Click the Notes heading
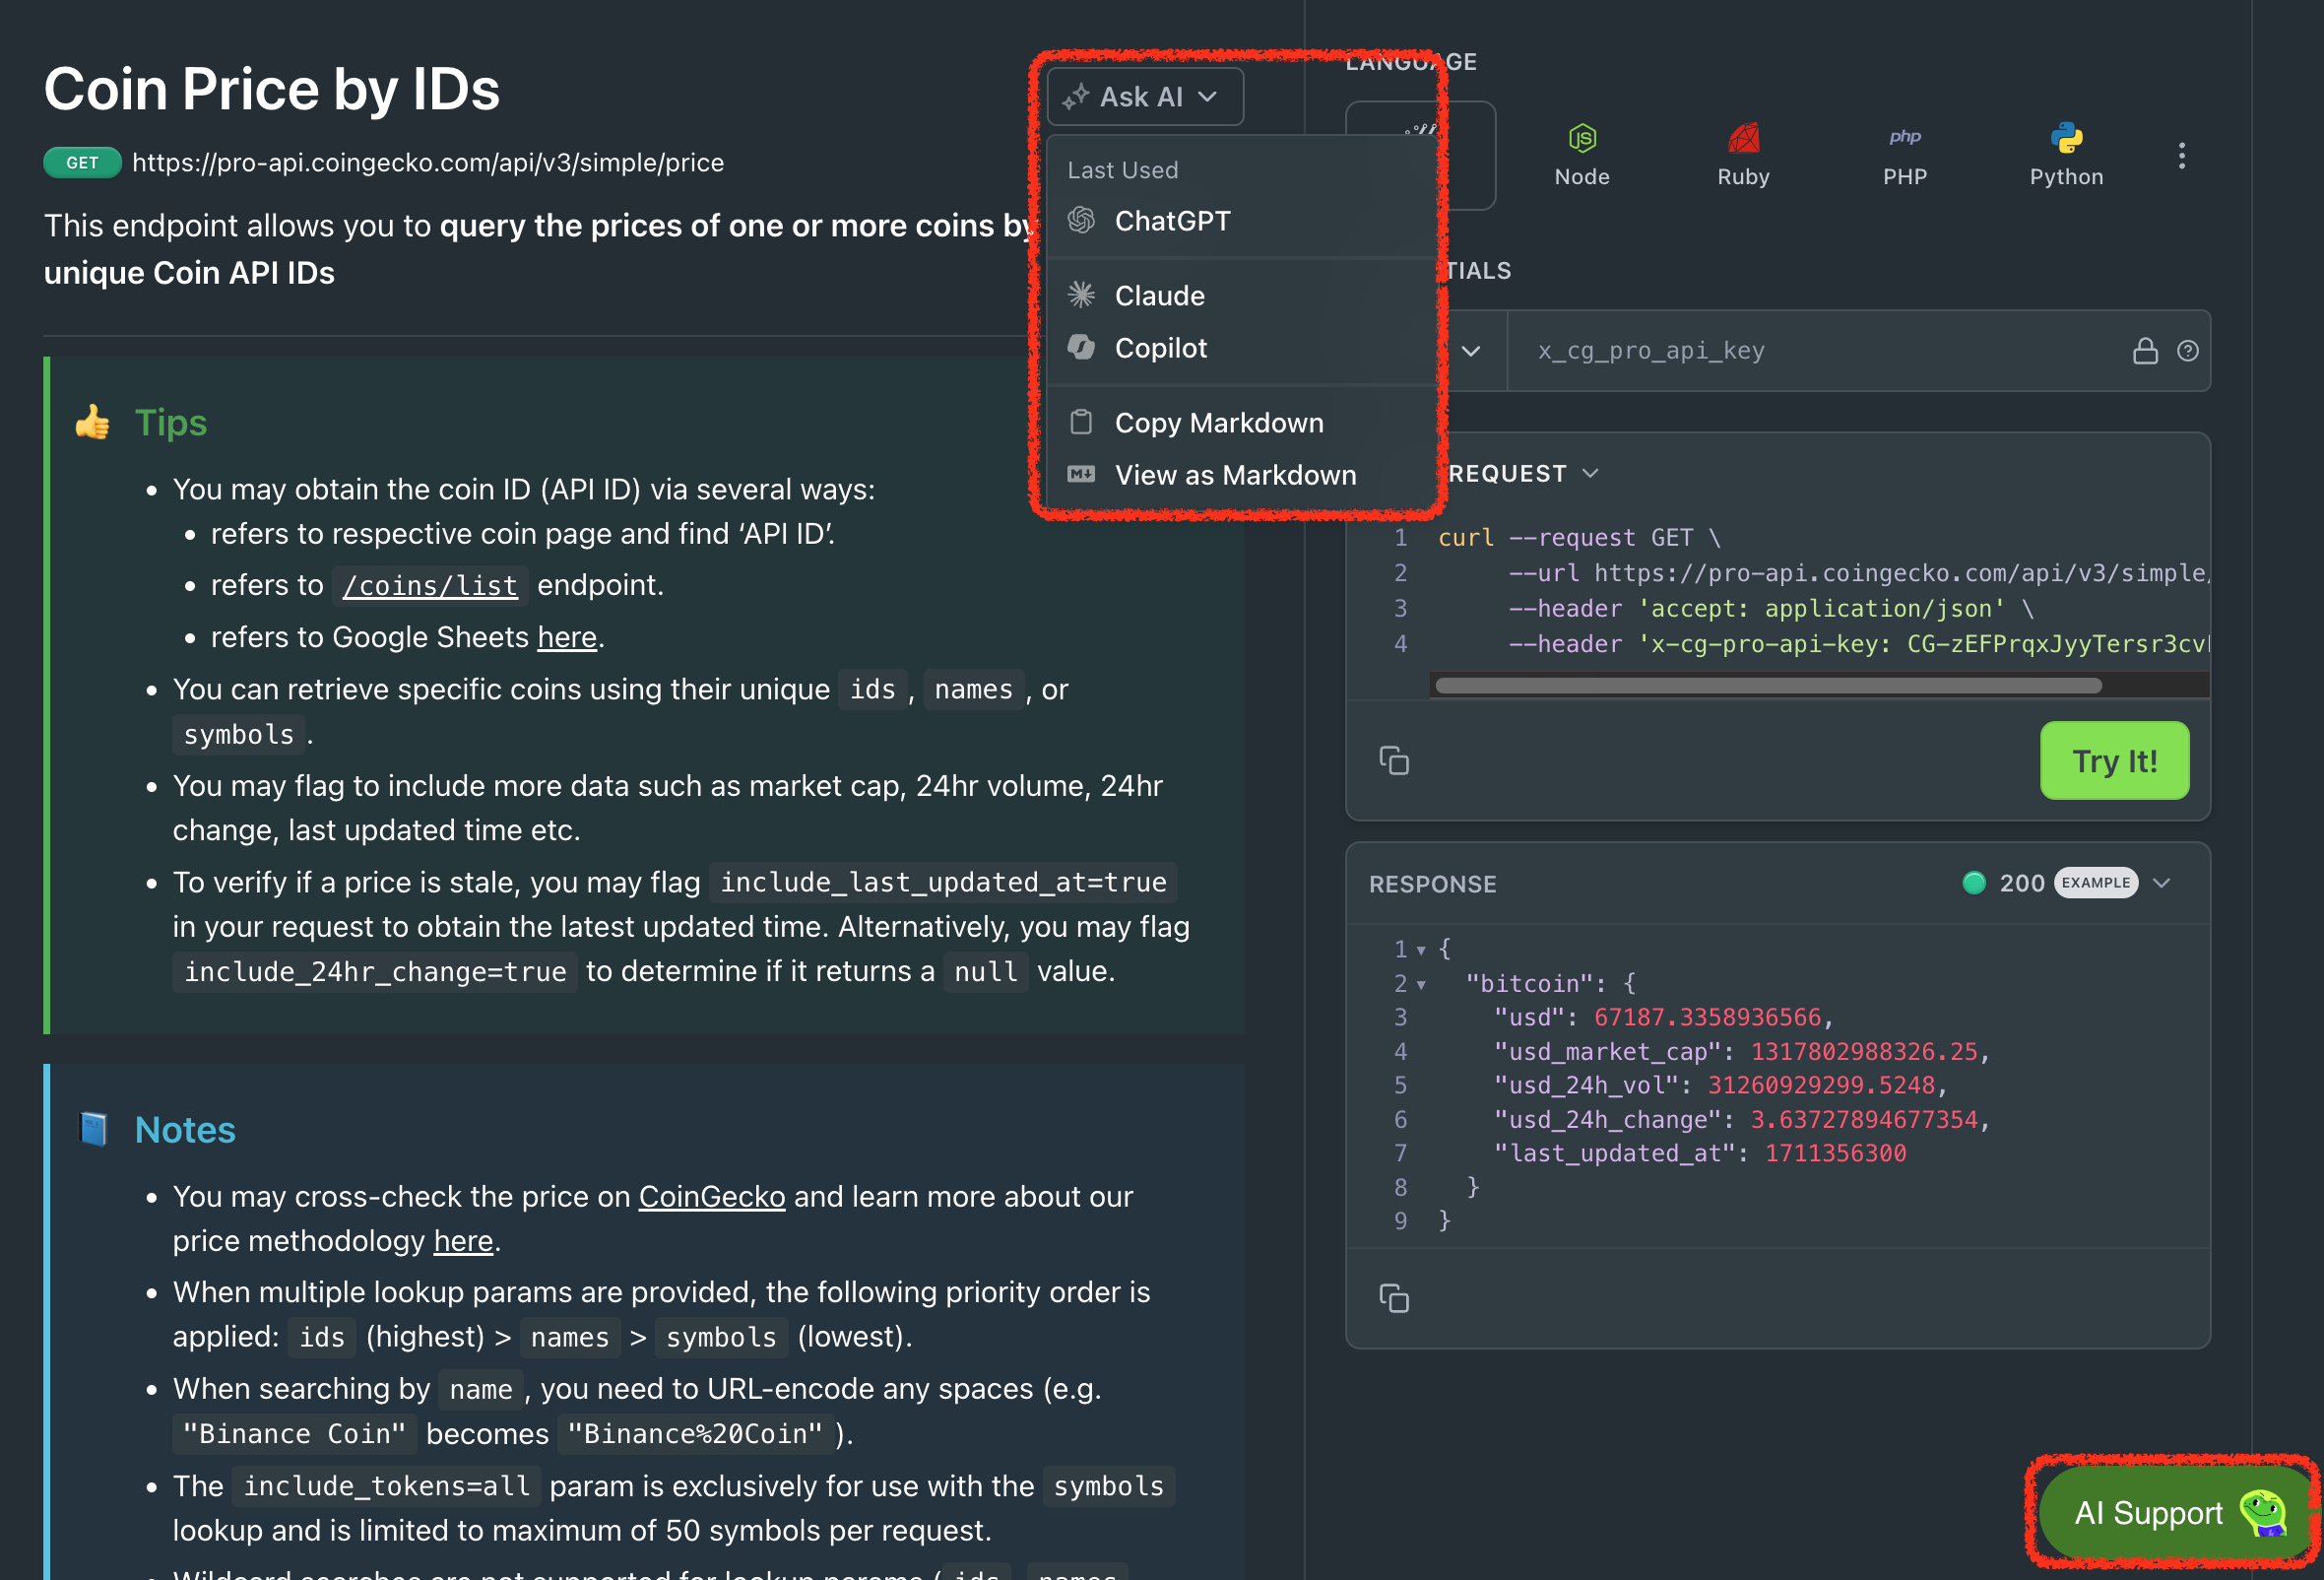The image size is (2324, 1580). click(185, 1129)
